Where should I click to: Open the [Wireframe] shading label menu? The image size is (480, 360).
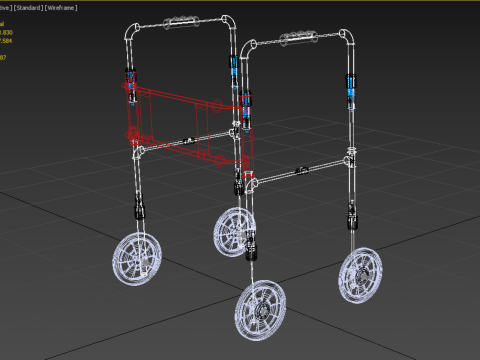[x=61, y=8]
